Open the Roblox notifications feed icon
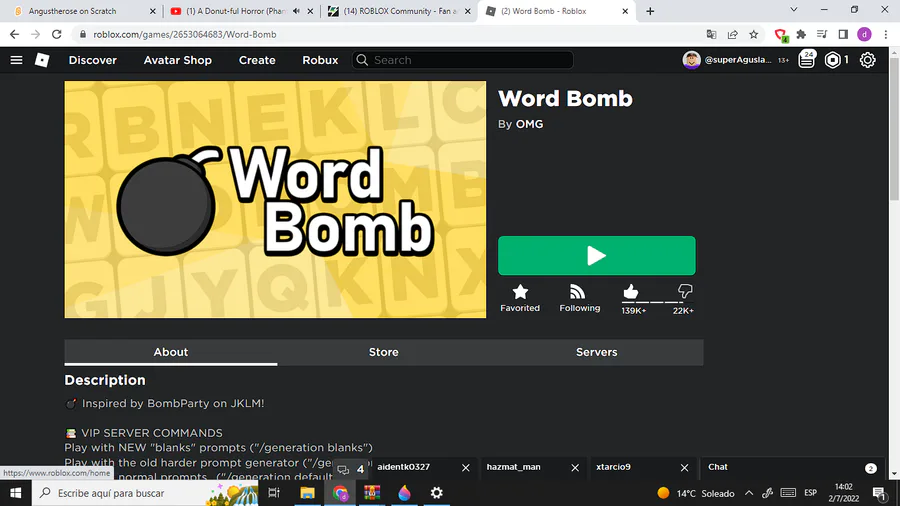The image size is (900, 506). coord(806,60)
